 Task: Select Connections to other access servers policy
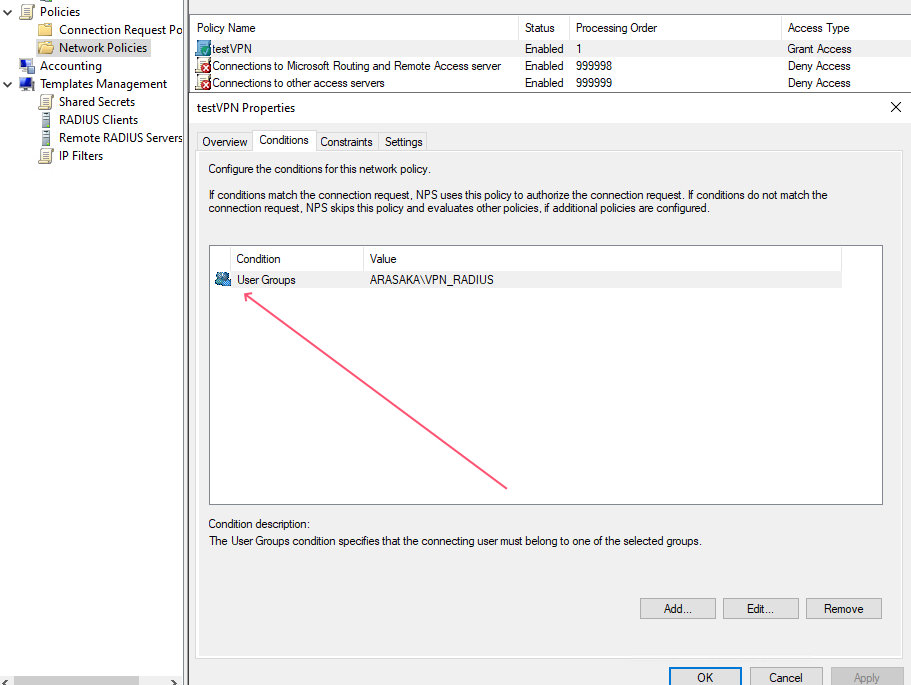(x=298, y=83)
